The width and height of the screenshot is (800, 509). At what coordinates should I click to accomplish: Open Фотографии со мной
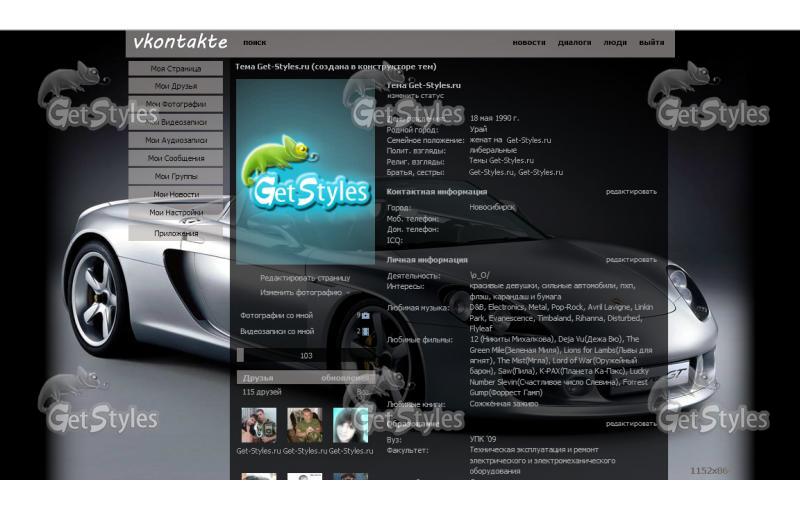(277, 316)
